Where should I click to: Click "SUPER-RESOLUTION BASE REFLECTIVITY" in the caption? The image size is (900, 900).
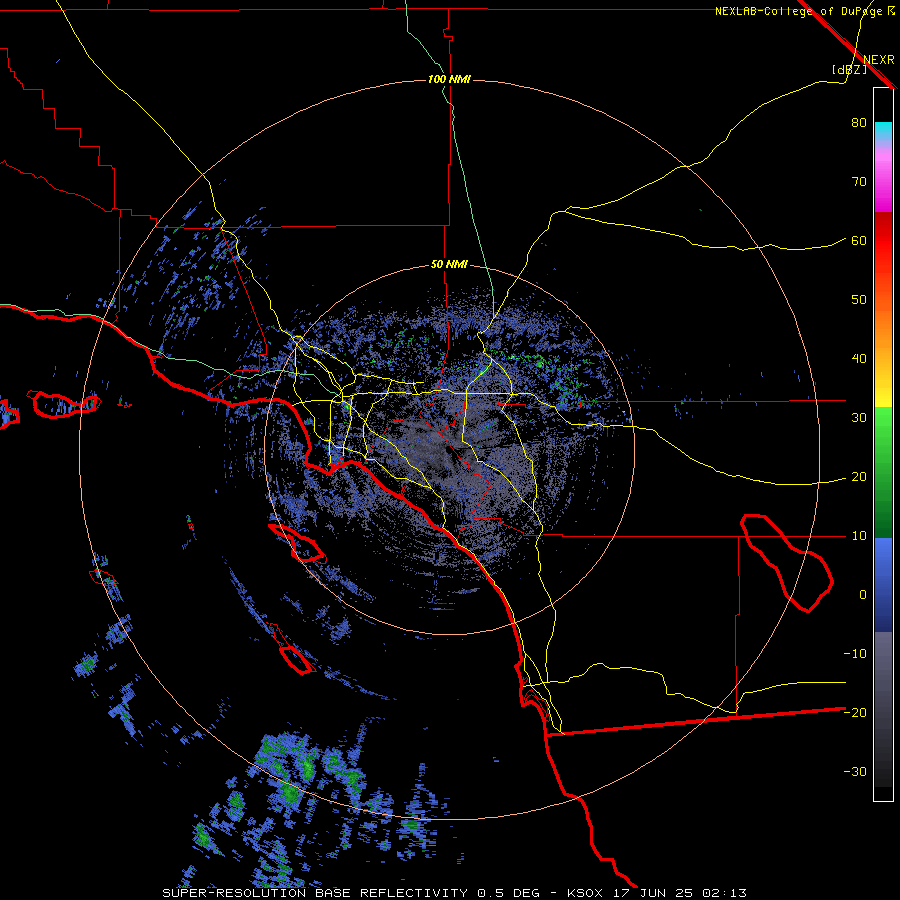(315, 893)
